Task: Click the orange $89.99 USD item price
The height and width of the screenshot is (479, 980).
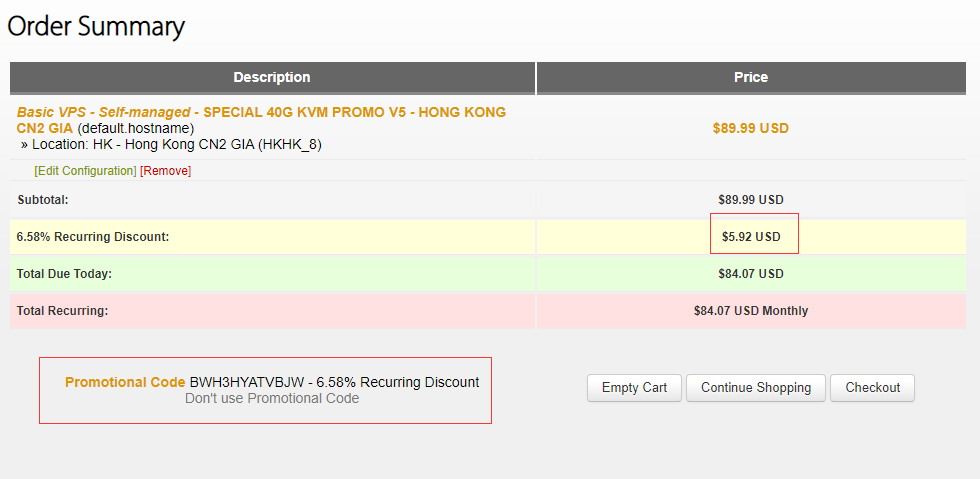Action: click(x=751, y=128)
